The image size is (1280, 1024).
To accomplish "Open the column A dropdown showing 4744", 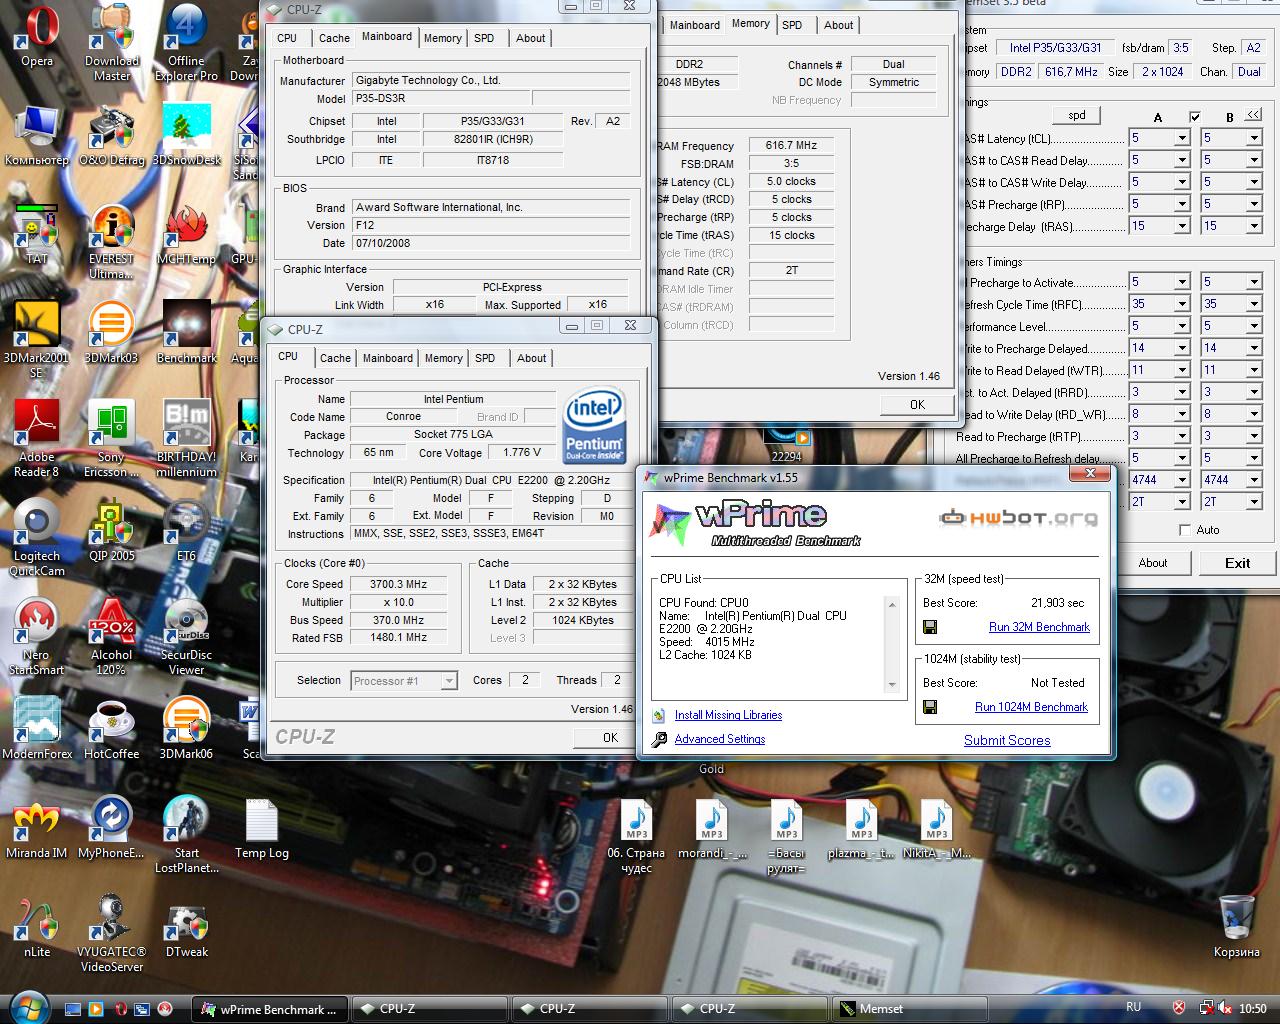I will point(1181,480).
